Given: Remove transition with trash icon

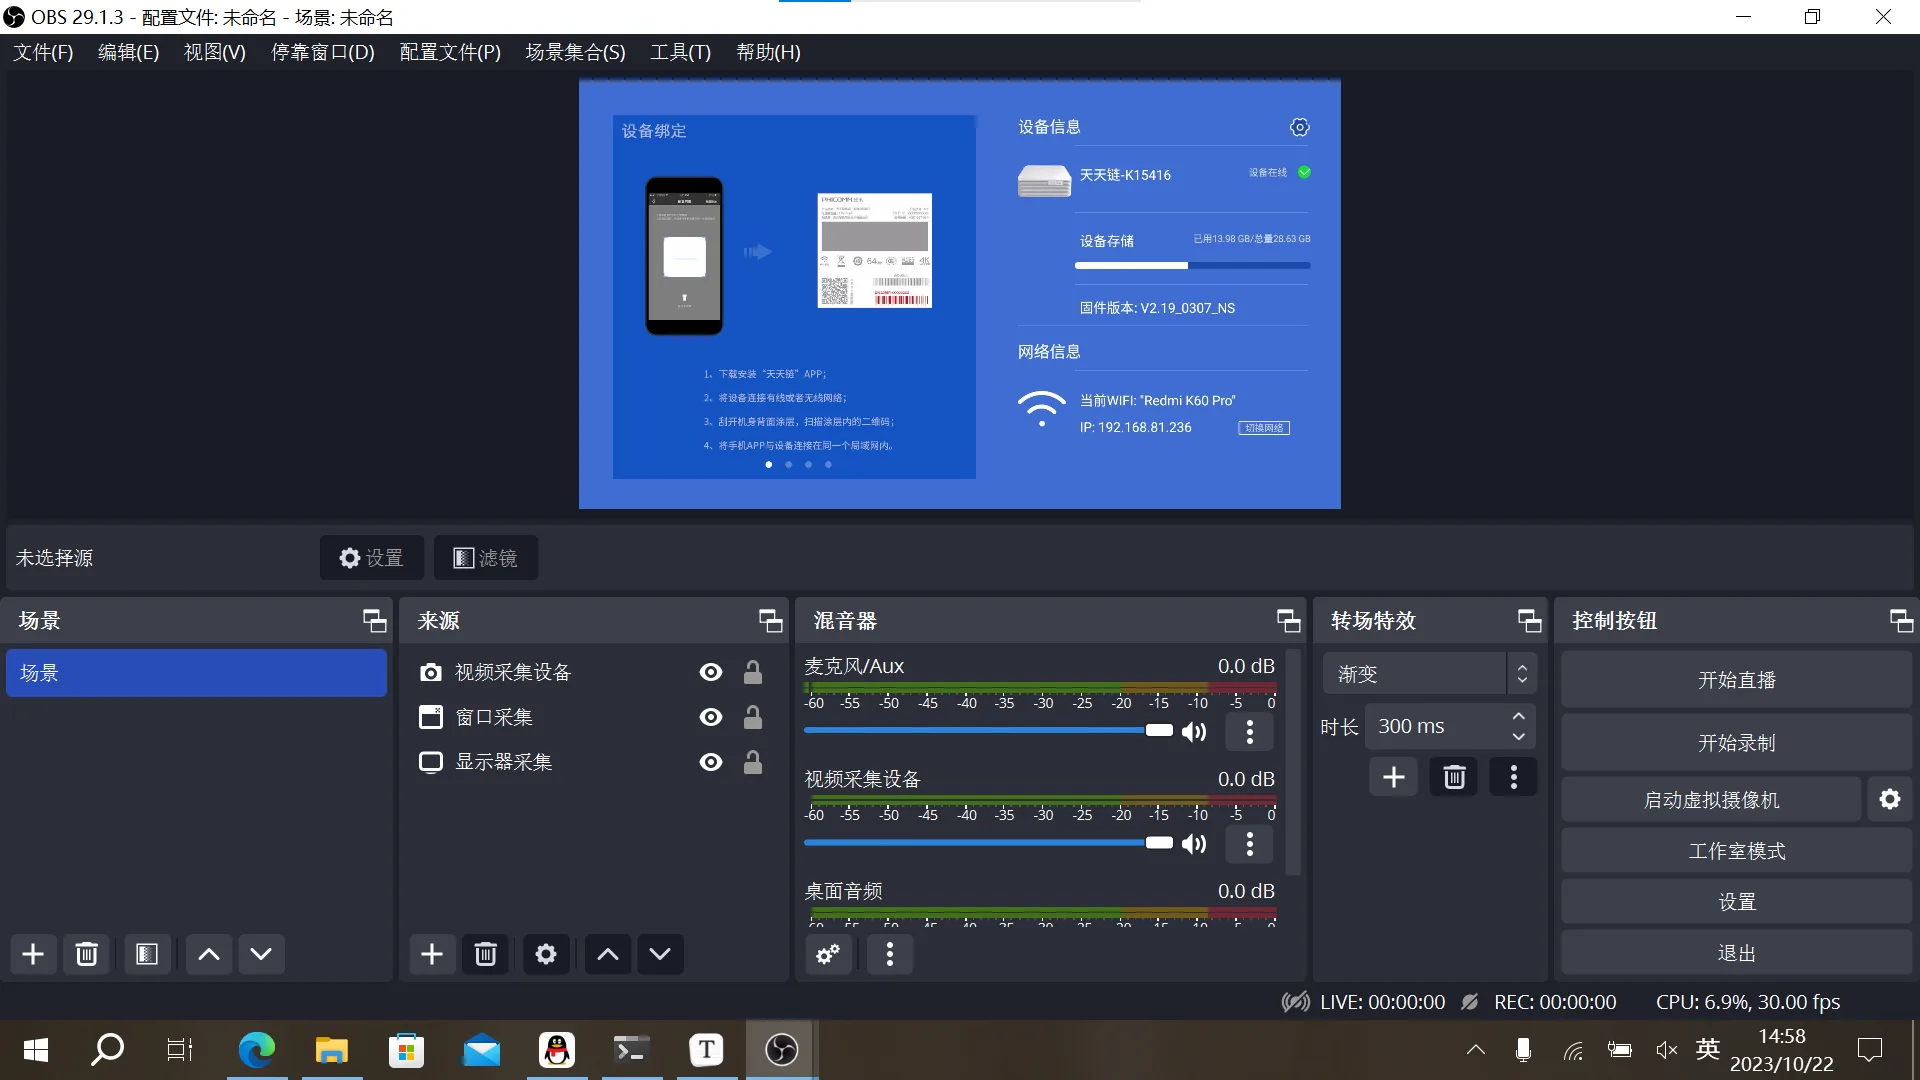Looking at the screenshot, I should (1454, 777).
